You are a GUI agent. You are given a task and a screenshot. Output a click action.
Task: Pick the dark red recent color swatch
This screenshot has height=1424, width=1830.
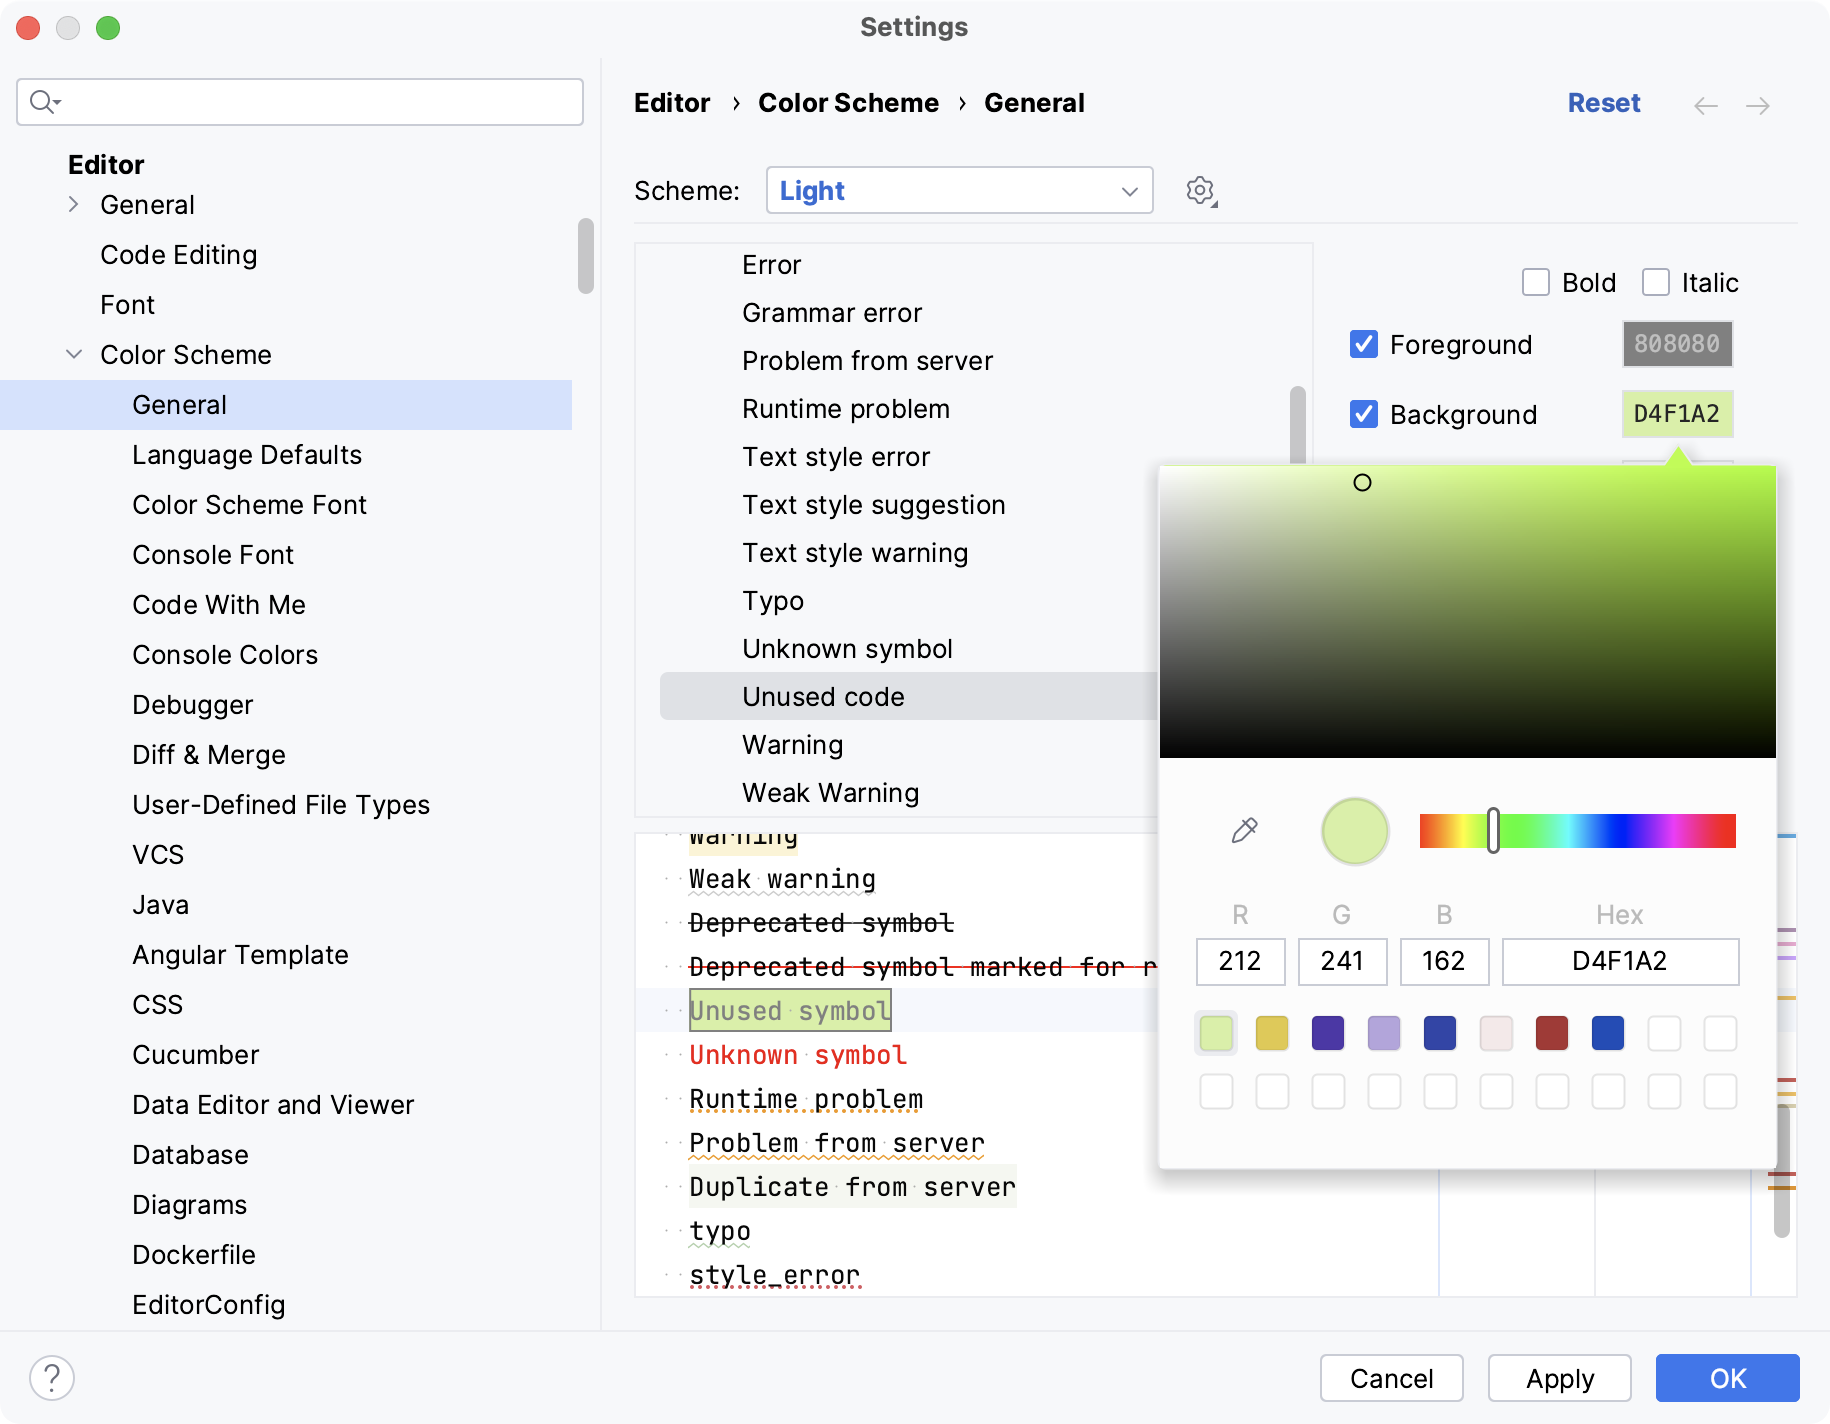tap(1552, 1033)
